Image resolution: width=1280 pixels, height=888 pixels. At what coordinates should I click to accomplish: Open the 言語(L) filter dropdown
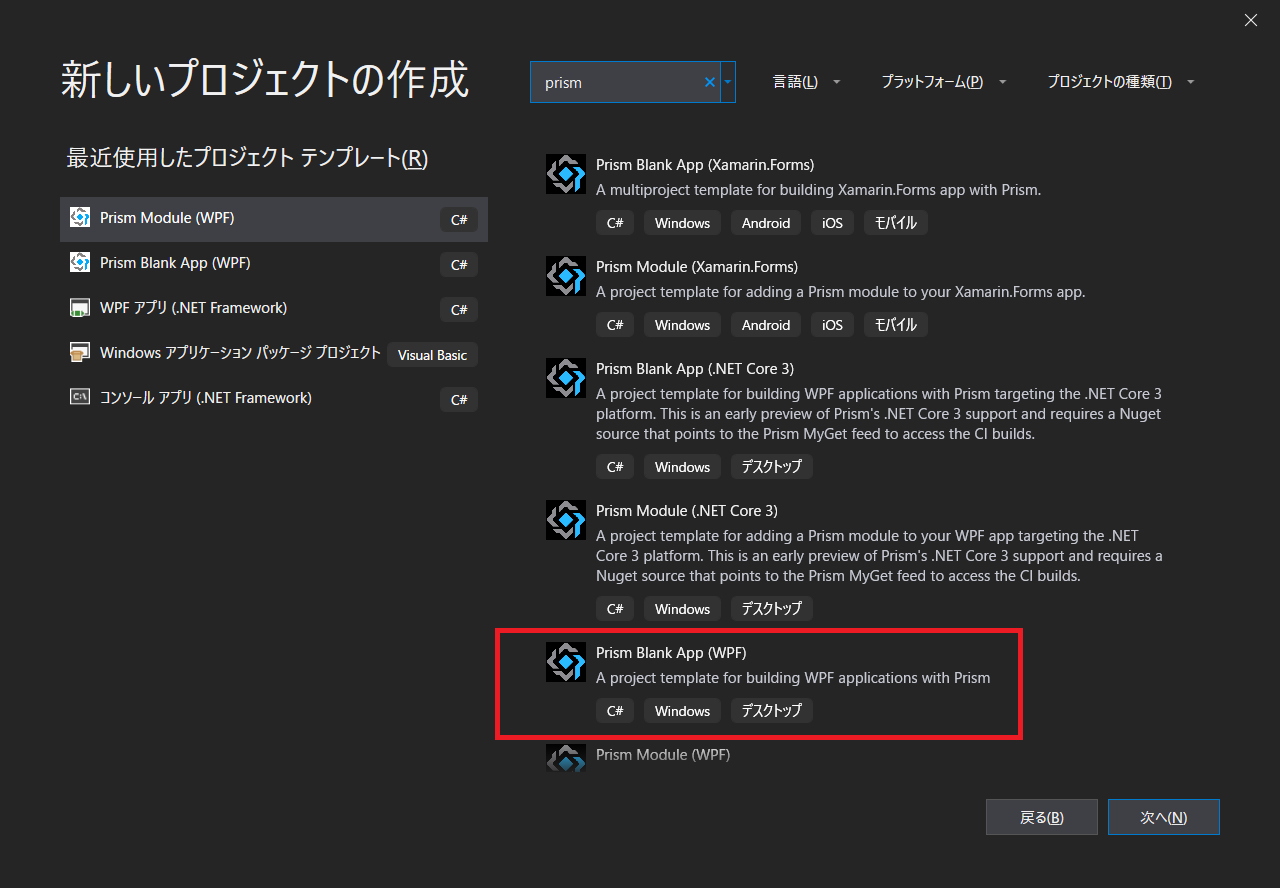point(807,82)
